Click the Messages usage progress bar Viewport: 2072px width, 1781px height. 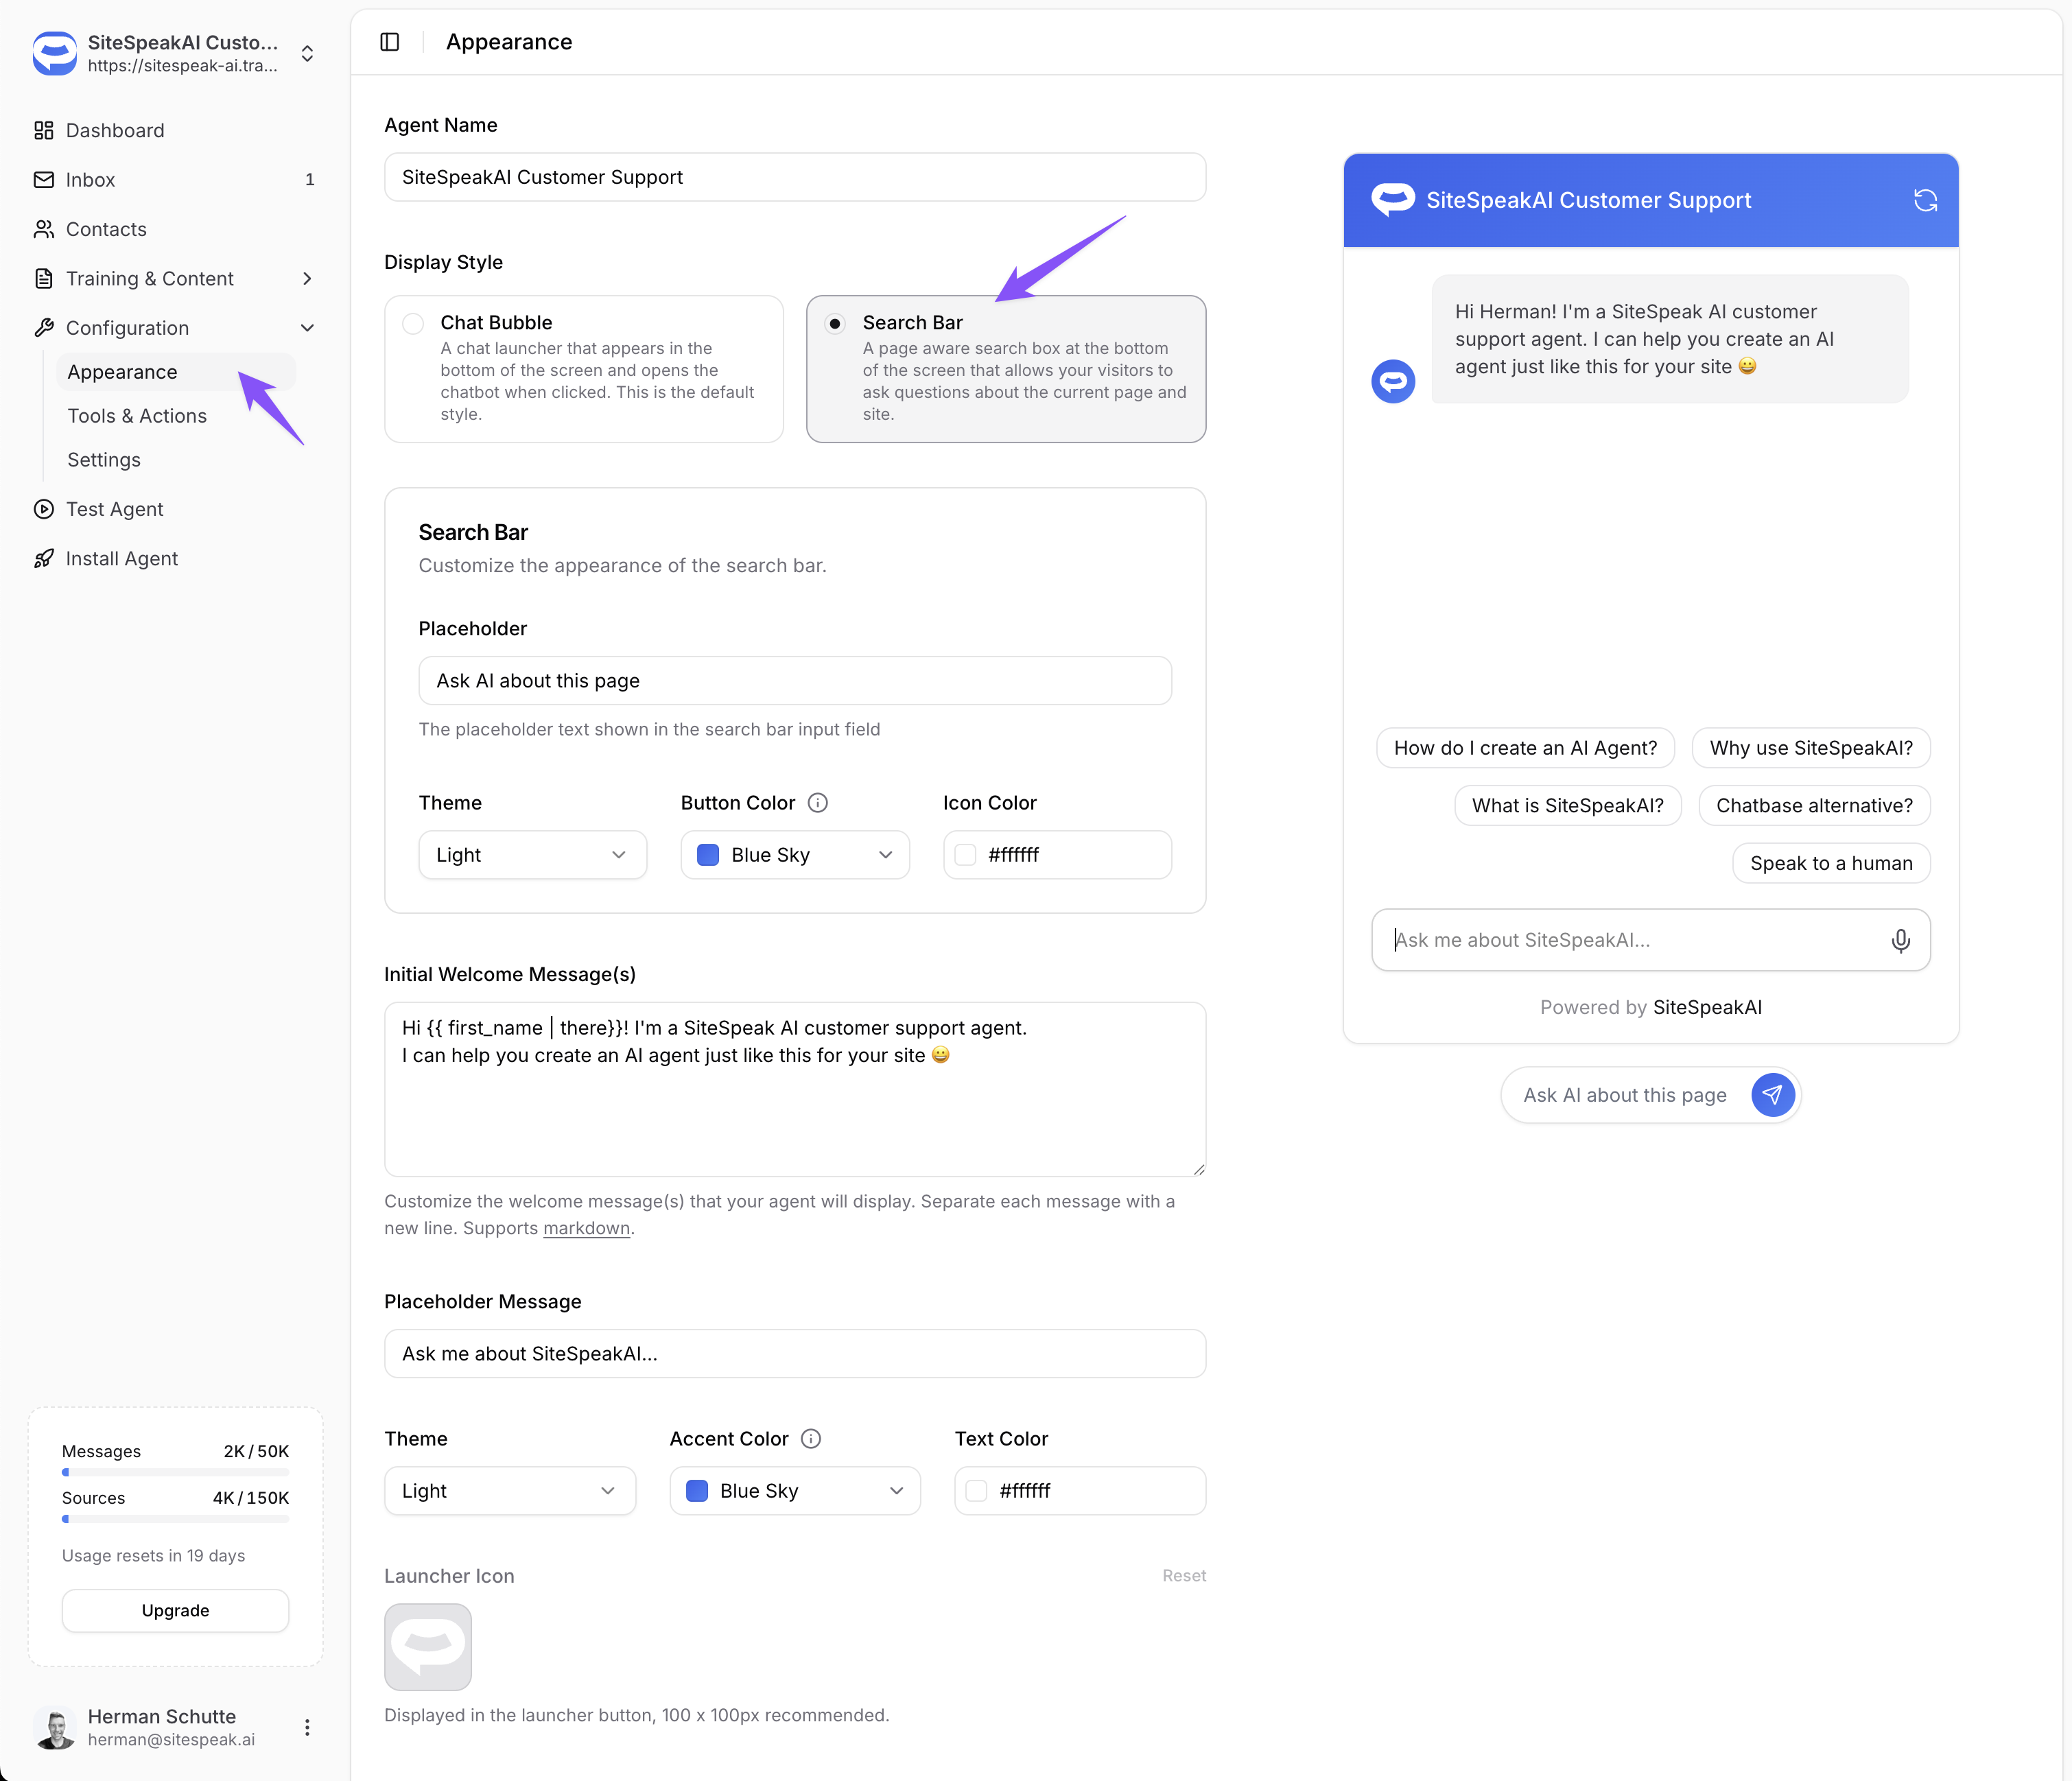tap(175, 1472)
